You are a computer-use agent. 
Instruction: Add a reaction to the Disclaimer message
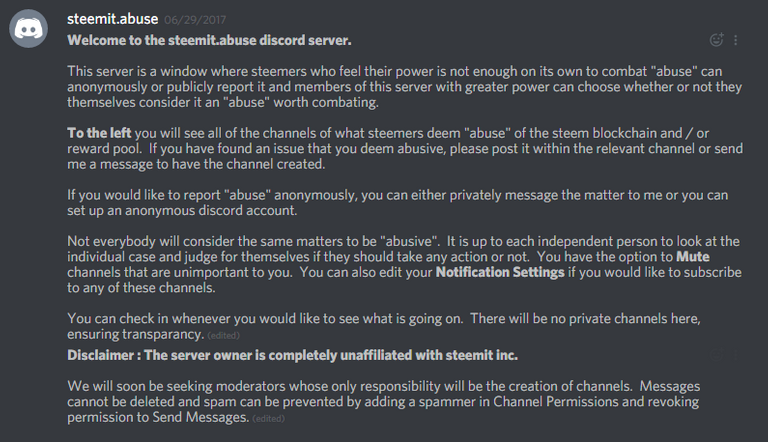[x=717, y=355]
